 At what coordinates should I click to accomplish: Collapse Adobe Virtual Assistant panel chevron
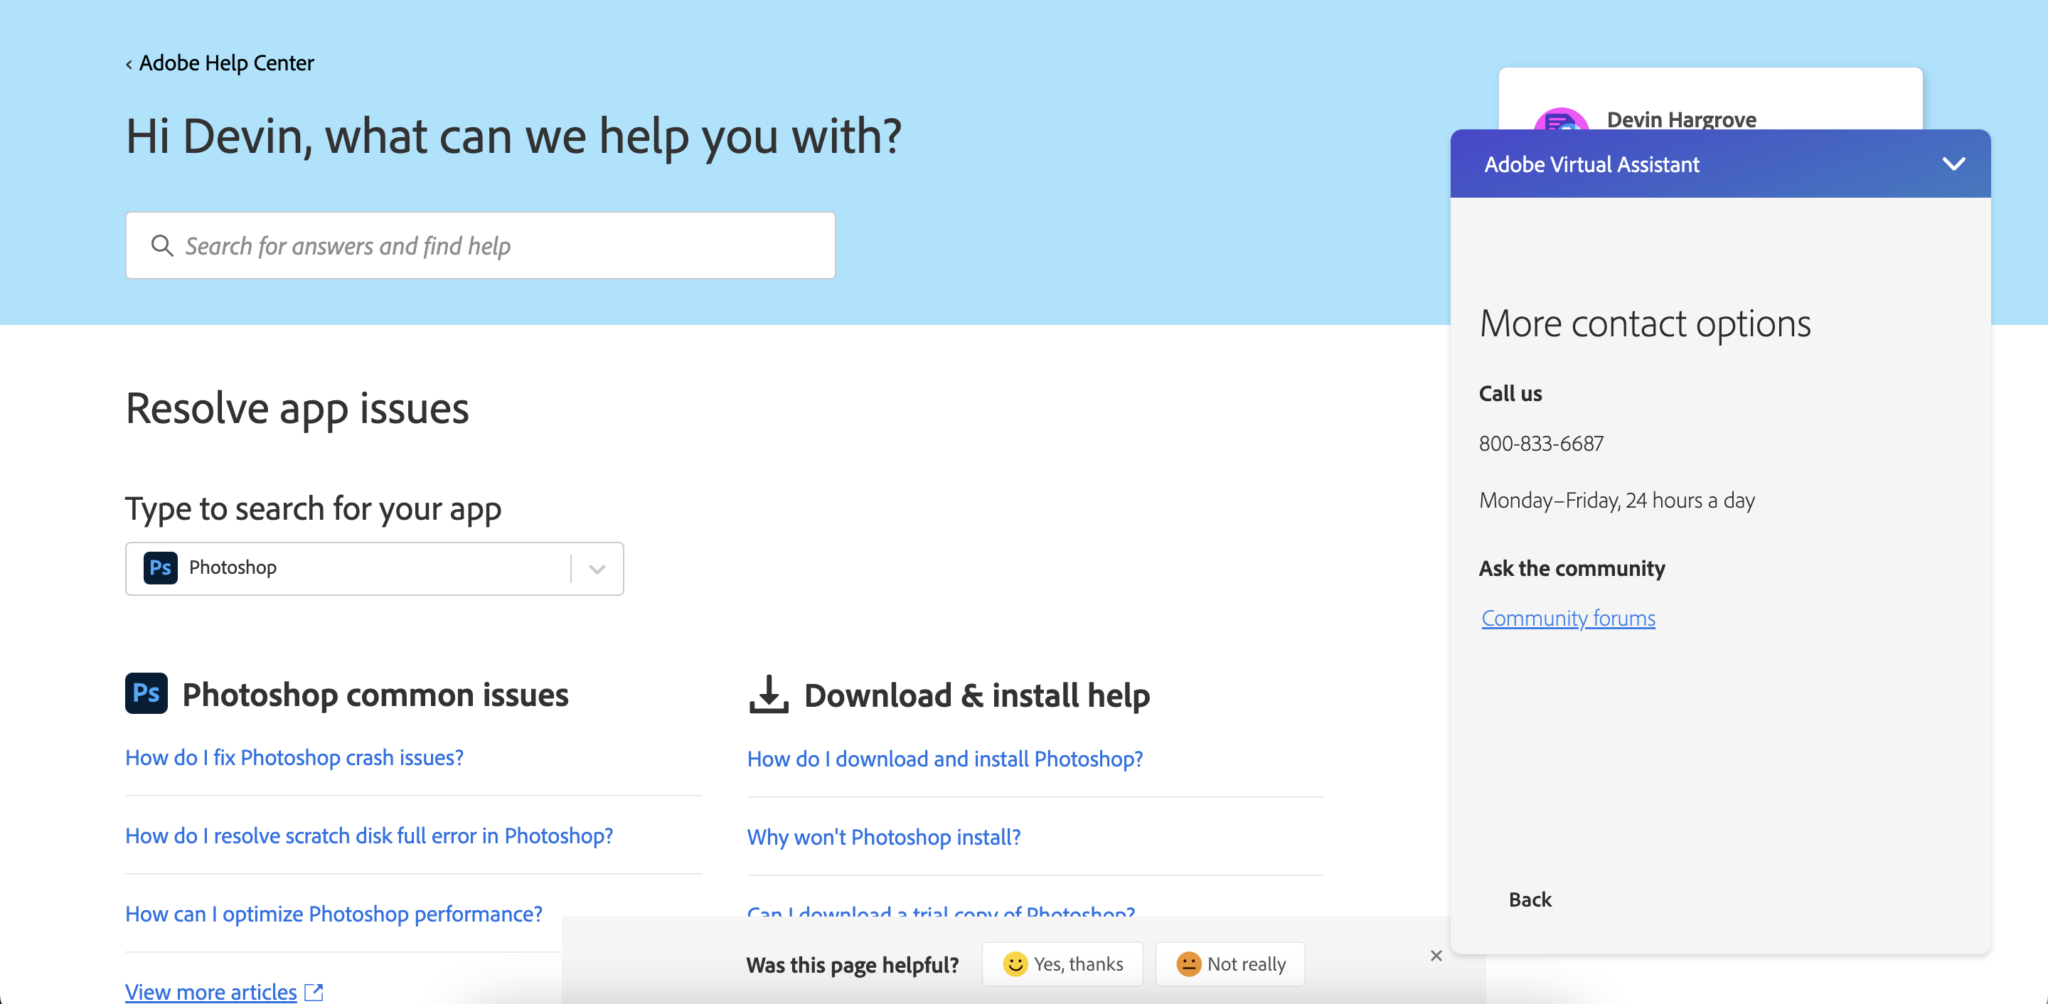1954,164
